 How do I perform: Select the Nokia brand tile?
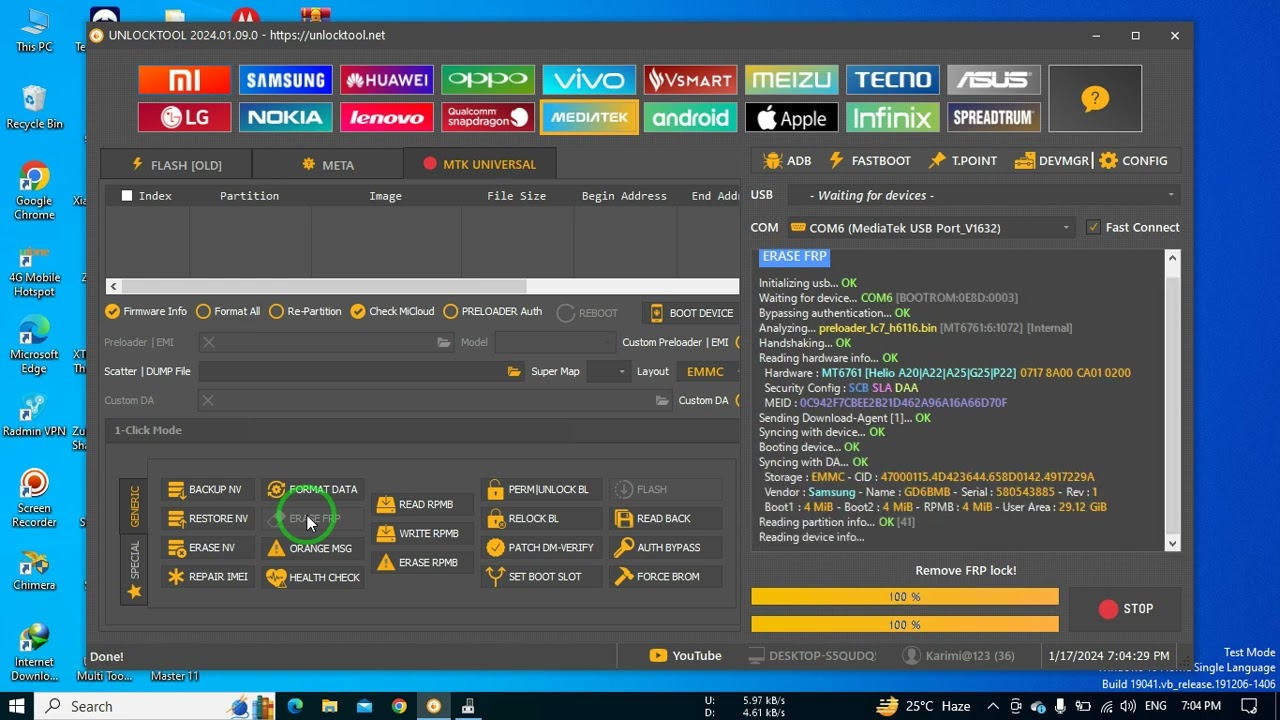click(285, 117)
